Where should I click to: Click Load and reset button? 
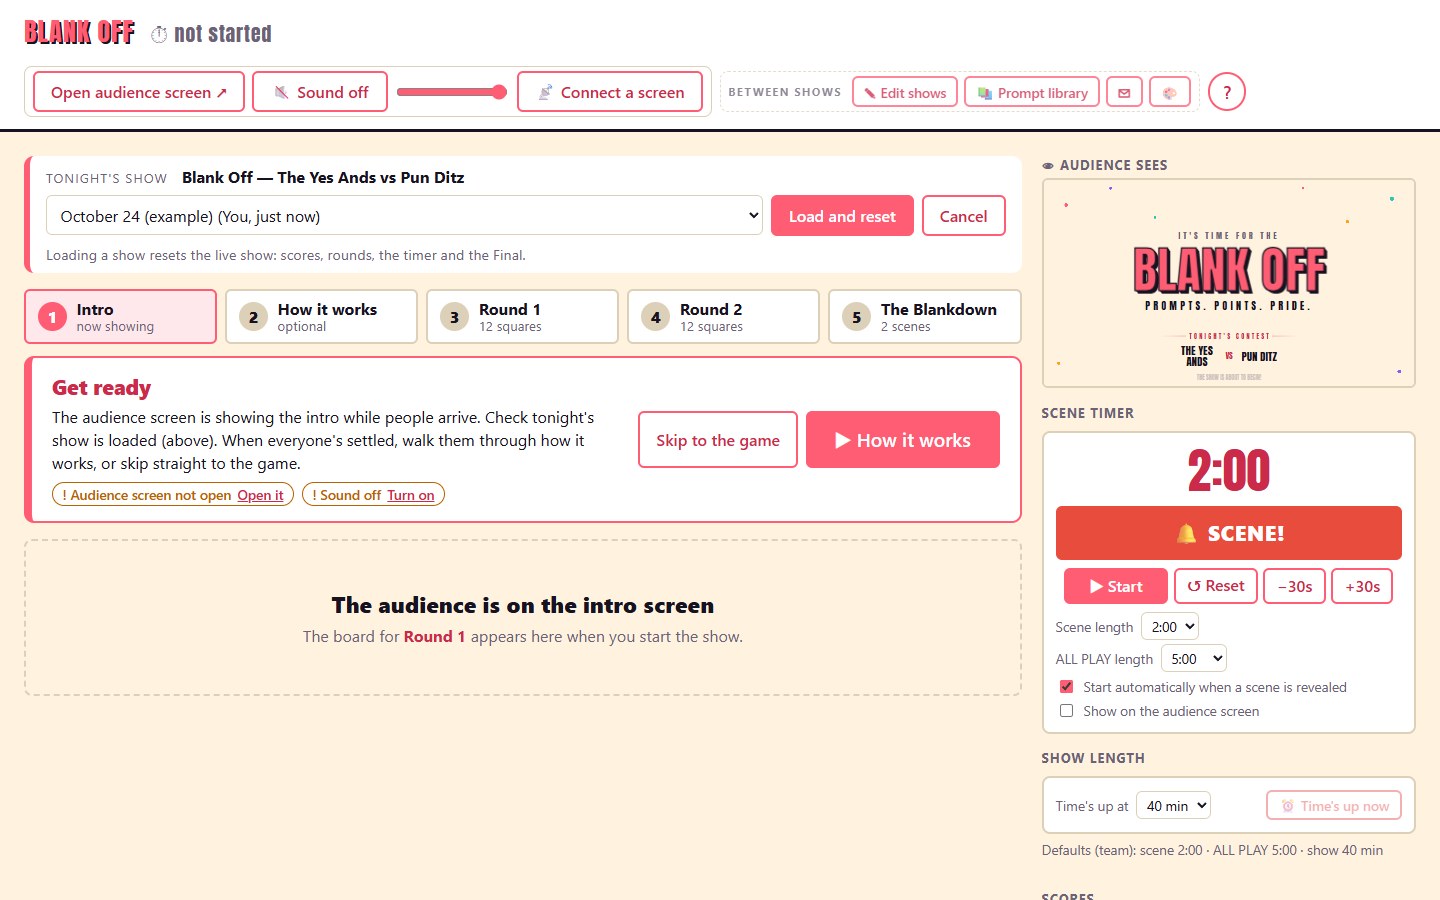[842, 216]
